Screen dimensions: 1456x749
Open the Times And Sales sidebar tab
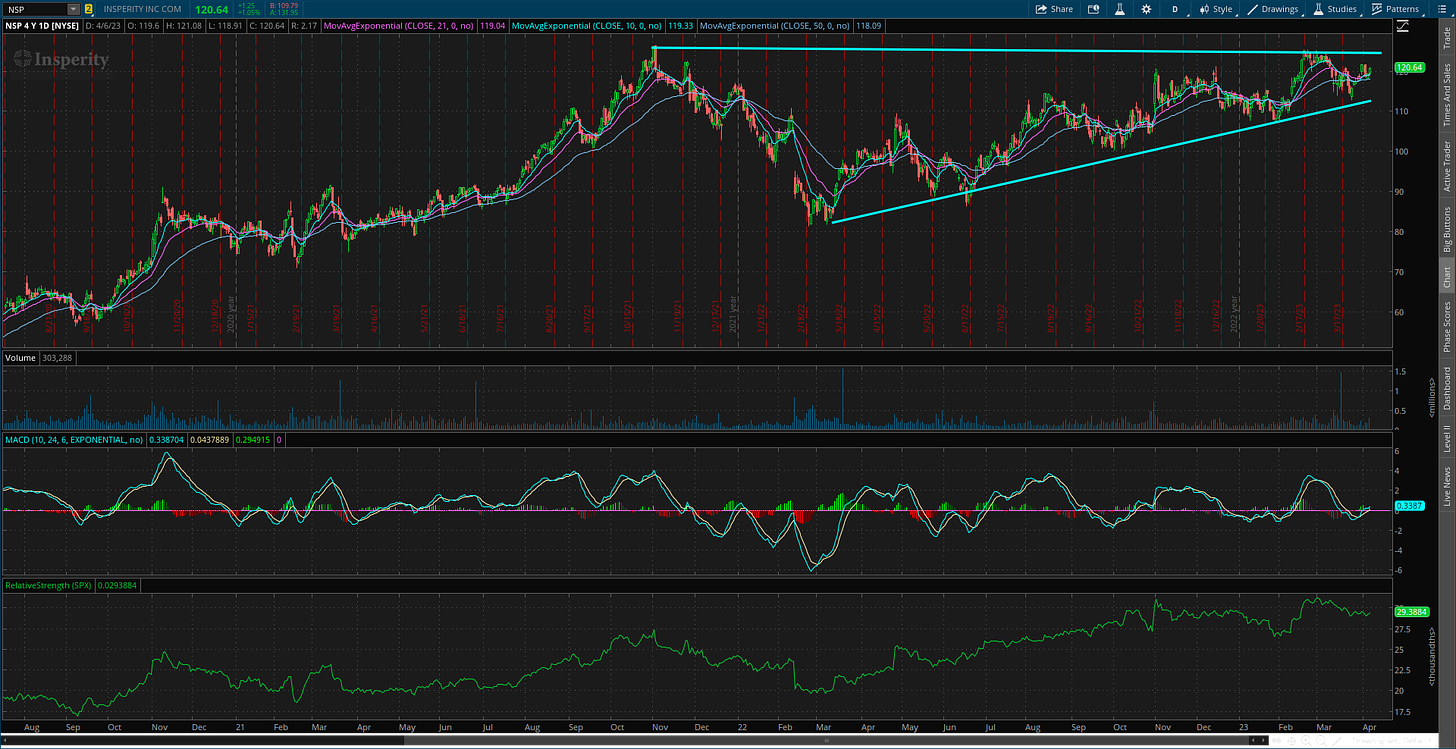[1447, 95]
